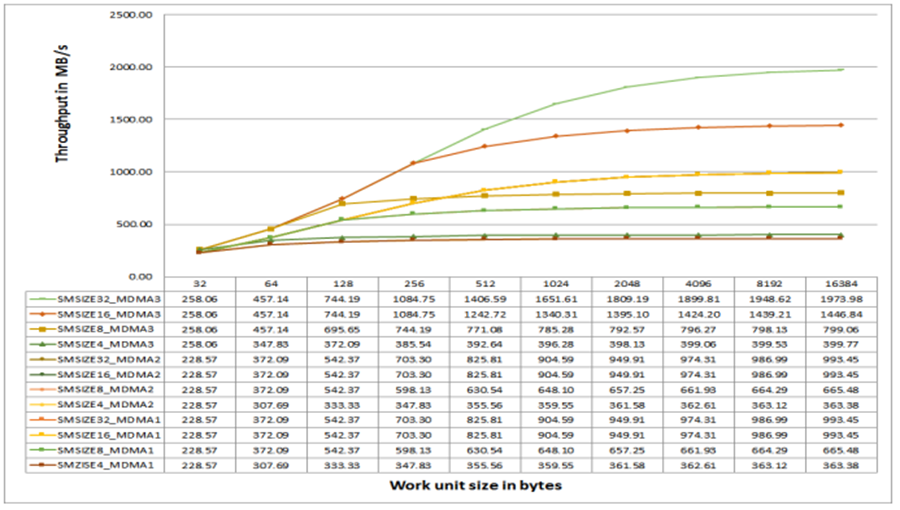Click the 2000.00 y-axis label
The width and height of the screenshot is (900, 510).
point(131,67)
